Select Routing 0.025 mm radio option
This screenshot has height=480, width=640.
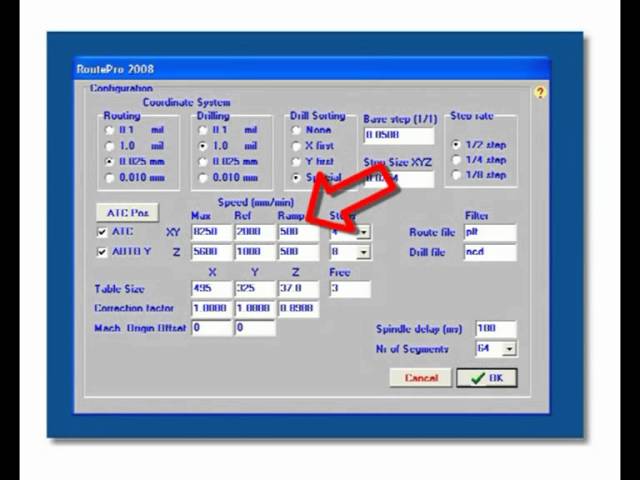tap(109, 162)
